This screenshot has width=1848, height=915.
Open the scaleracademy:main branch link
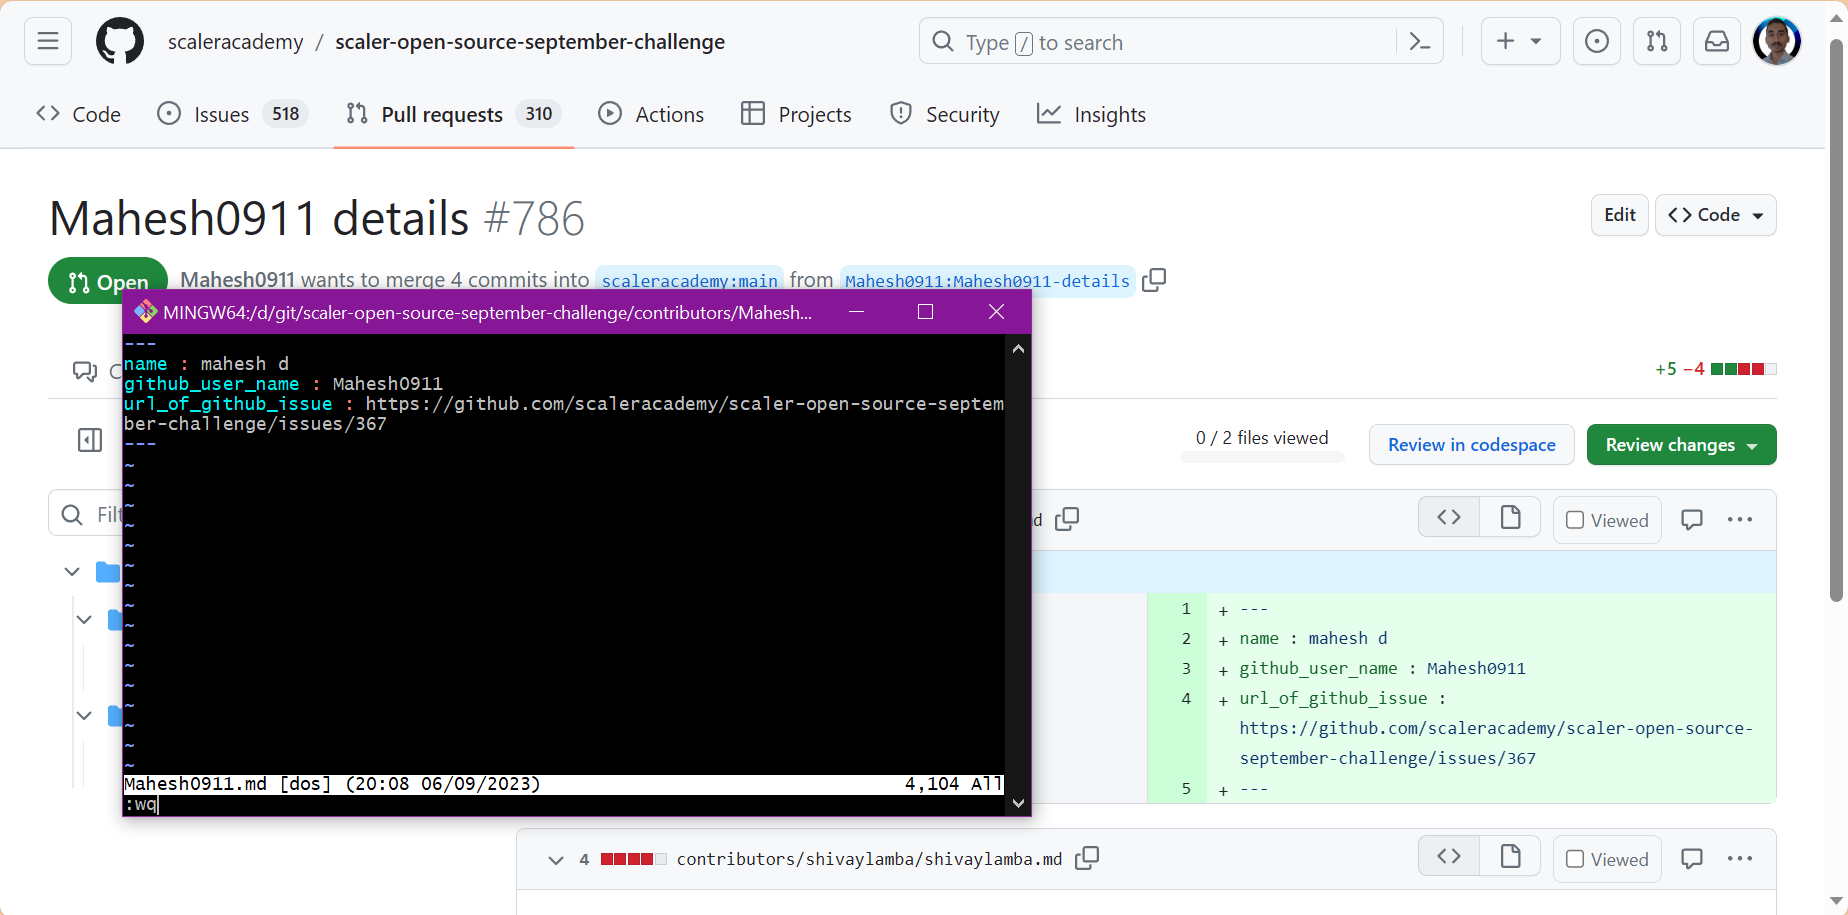(x=688, y=280)
